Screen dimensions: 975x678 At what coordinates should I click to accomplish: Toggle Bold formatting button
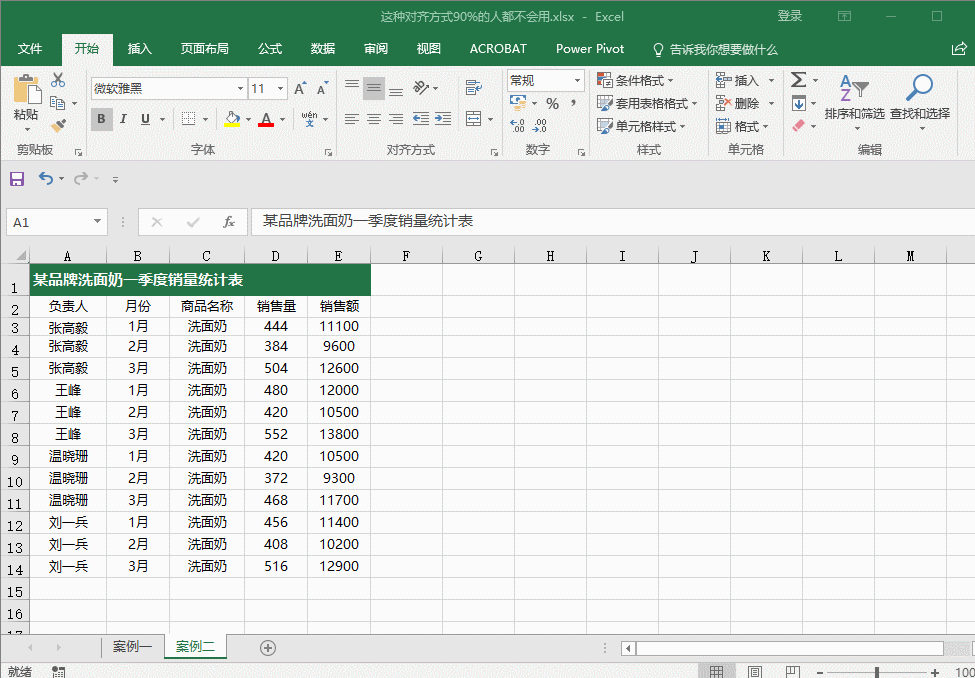101,119
